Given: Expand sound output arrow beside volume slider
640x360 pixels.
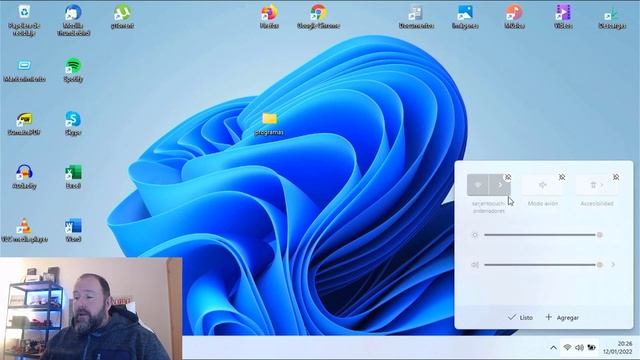Looking at the screenshot, I should [x=613, y=264].
